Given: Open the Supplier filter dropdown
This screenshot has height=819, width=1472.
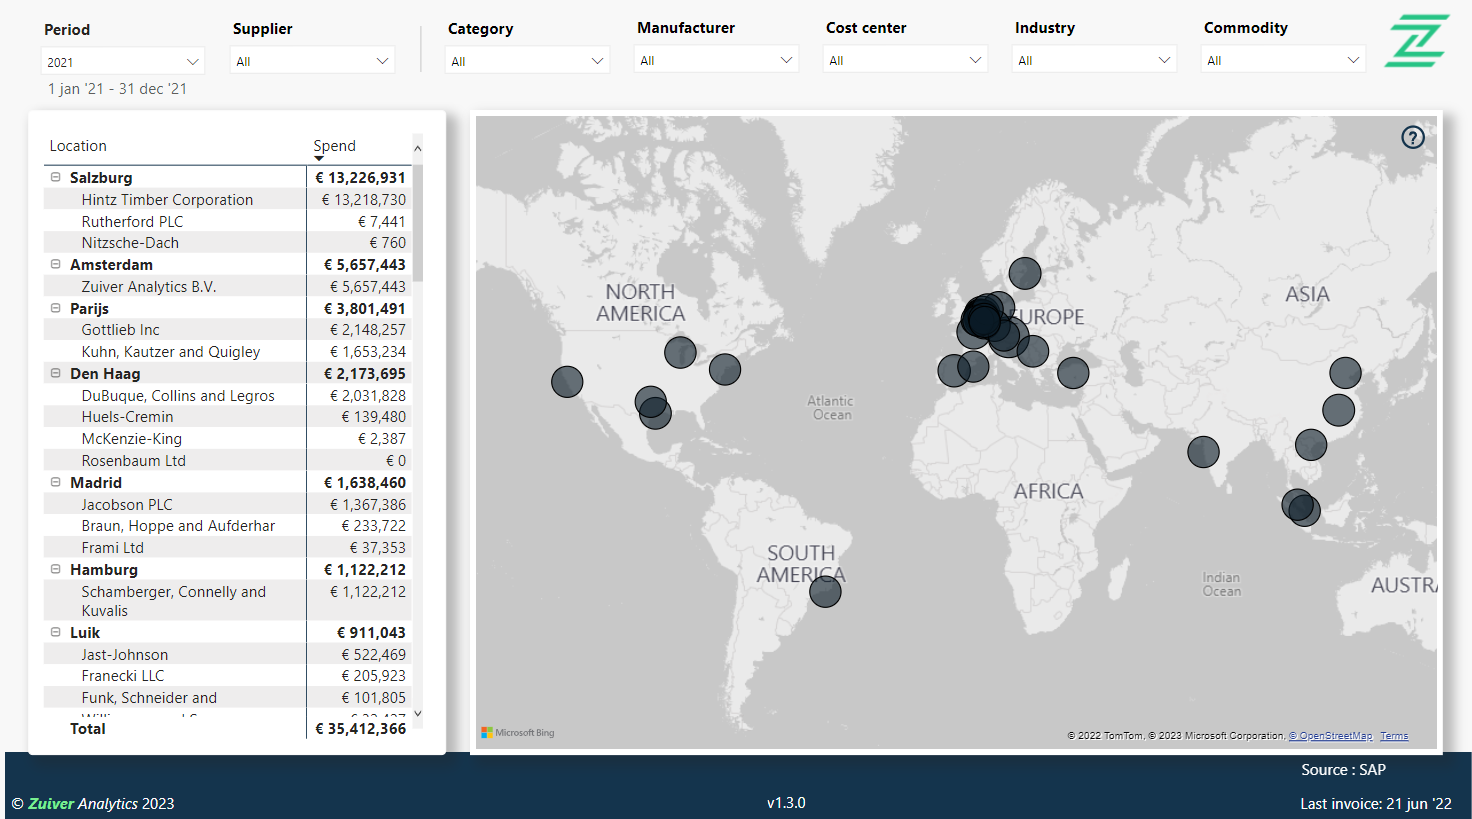Looking at the screenshot, I should (x=313, y=61).
